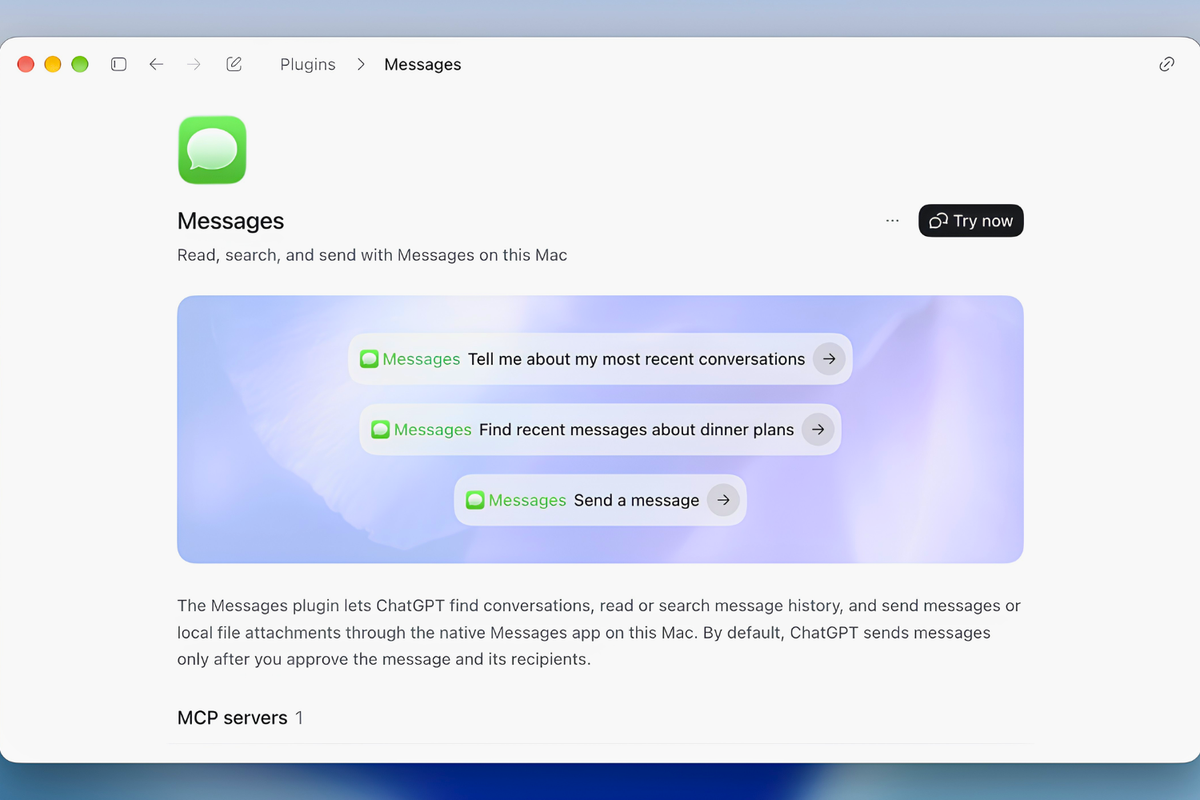The image size is (1200, 800).
Task: Select 'Tell me about my most recent conversations' prompt
Action: (x=600, y=359)
